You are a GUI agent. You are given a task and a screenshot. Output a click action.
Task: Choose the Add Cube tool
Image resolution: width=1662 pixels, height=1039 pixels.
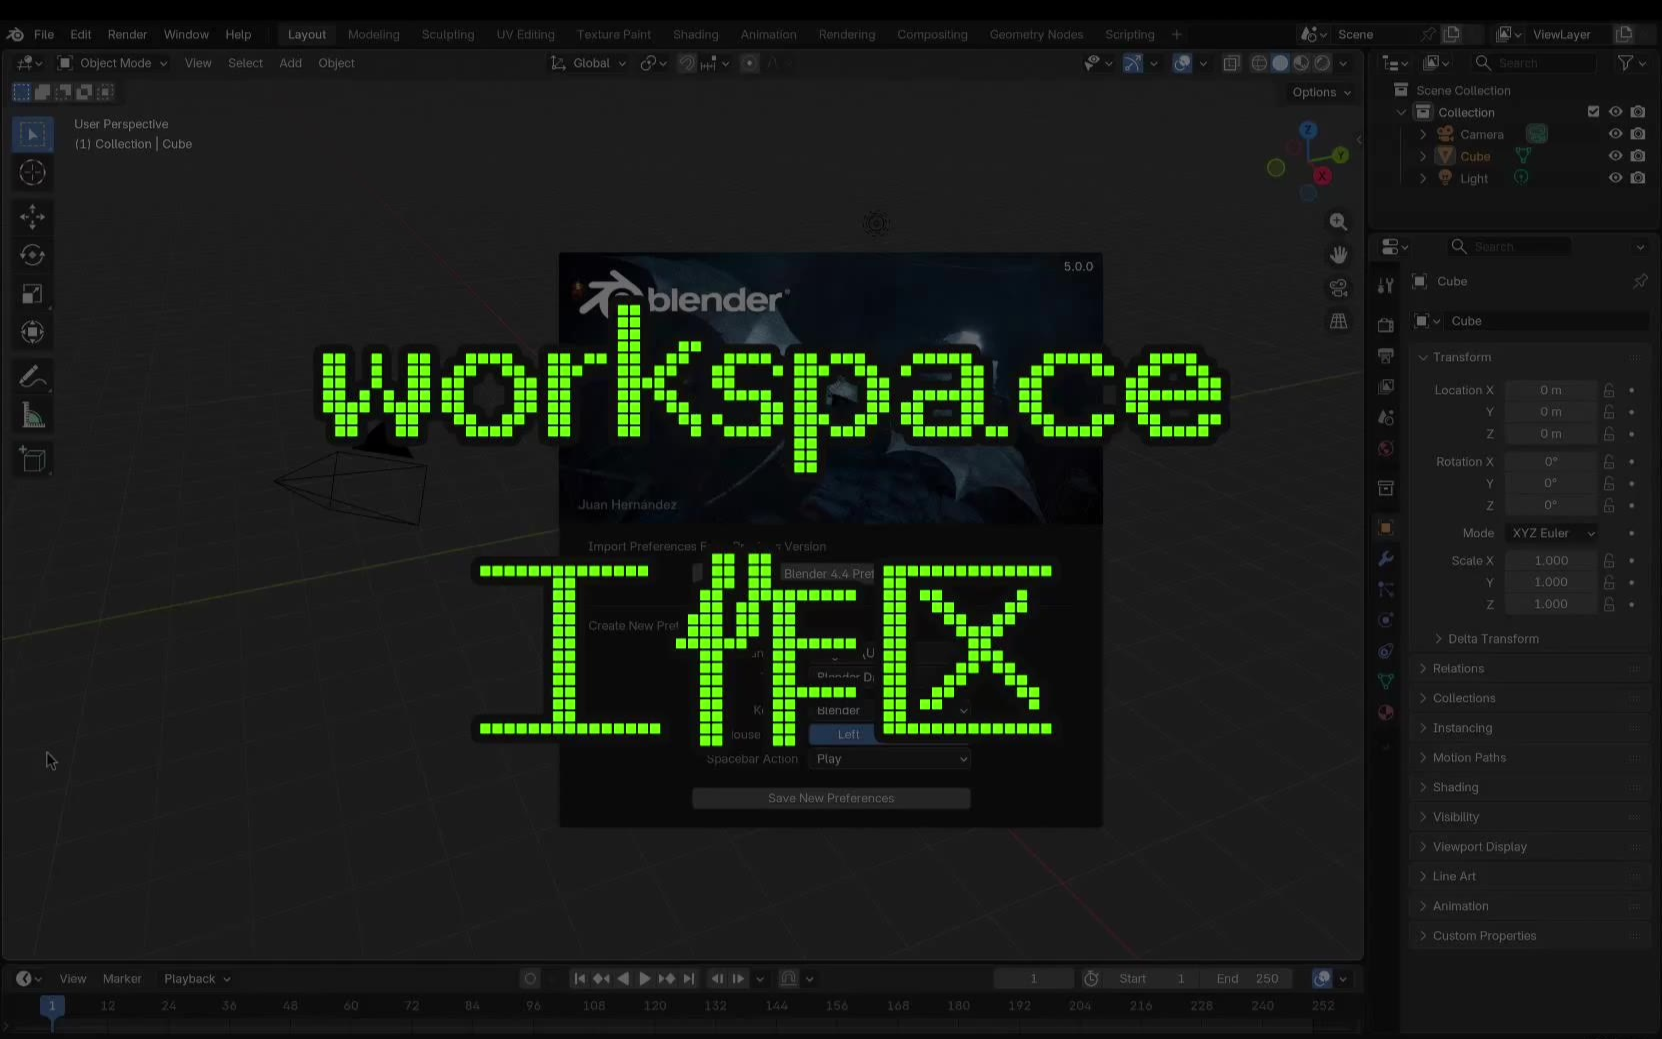click(x=32, y=460)
